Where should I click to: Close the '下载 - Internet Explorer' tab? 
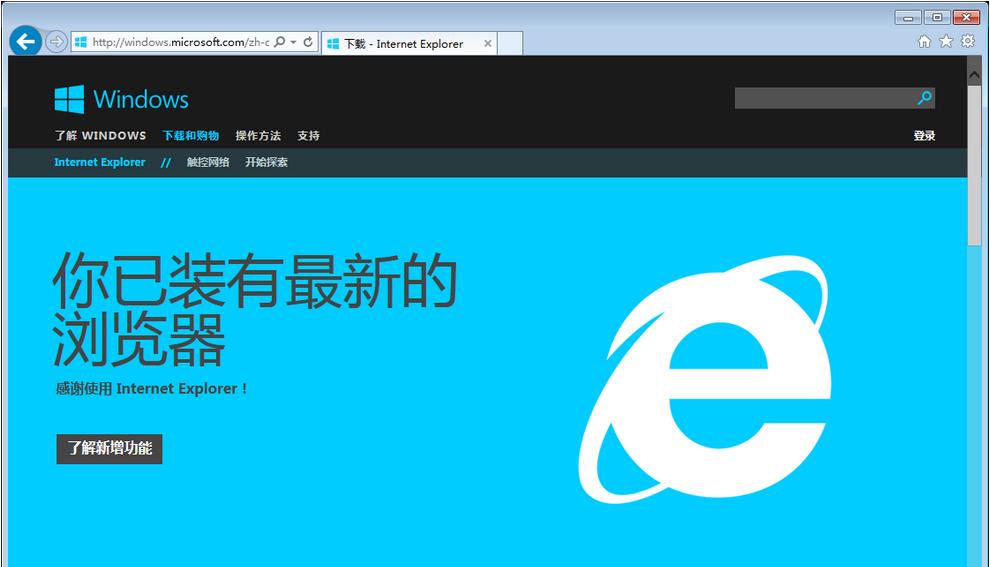487,44
